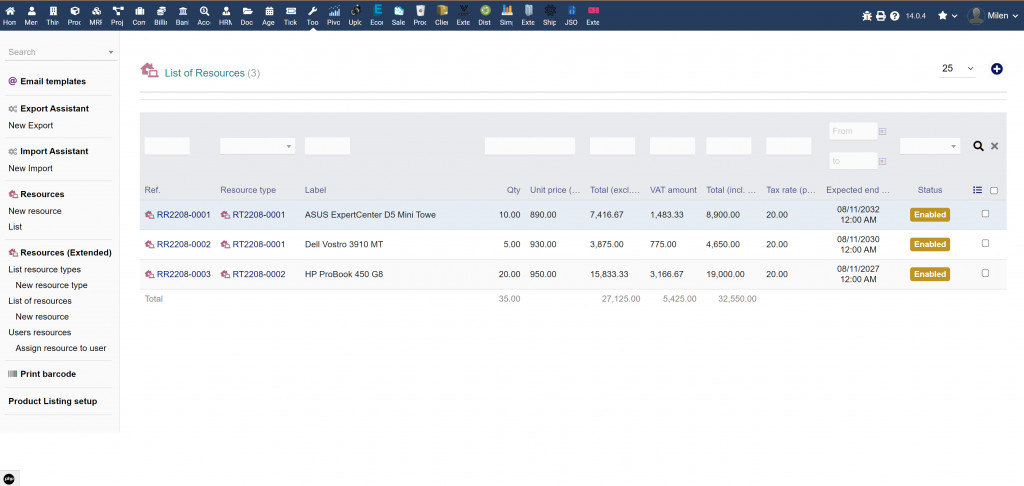Open the From date calendar picker icon
This screenshot has width=1024, height=486.
pos(882,131)
